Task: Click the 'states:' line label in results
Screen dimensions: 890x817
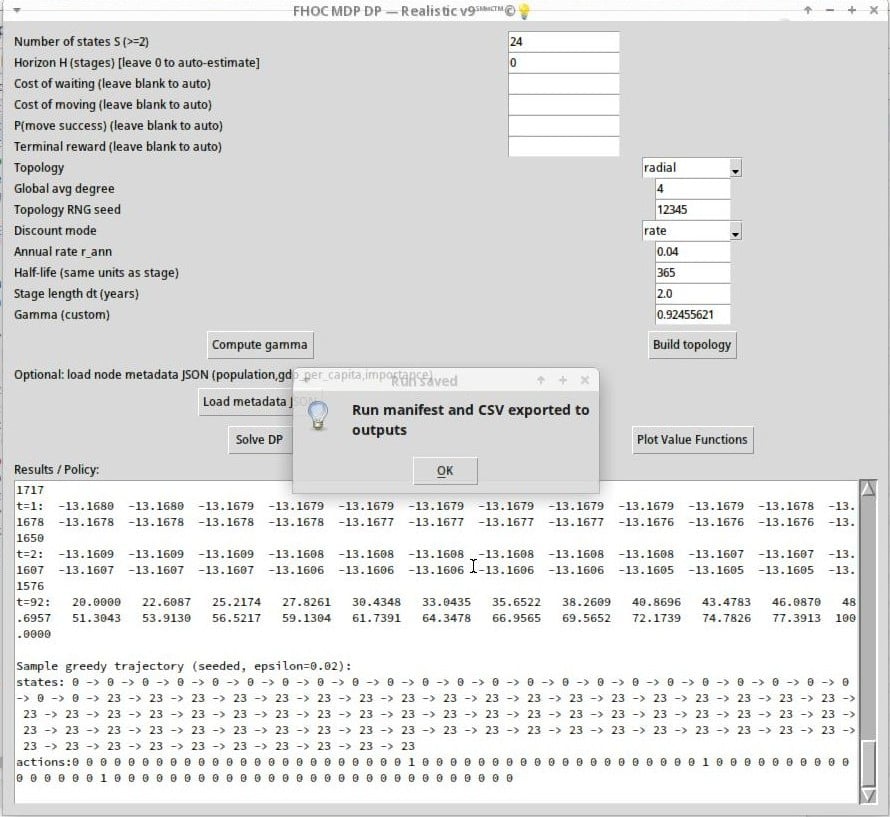Action: click(40, 682)
